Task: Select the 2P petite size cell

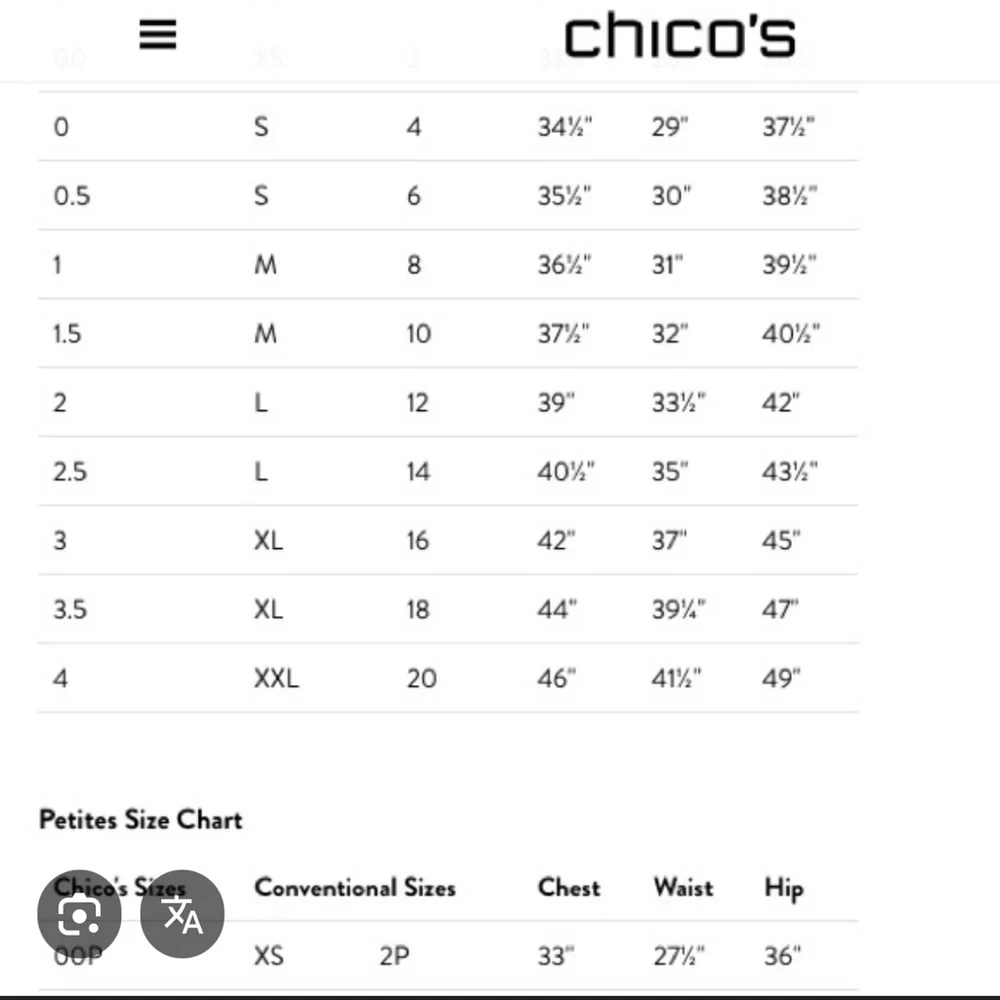Action: click(394, 956)
